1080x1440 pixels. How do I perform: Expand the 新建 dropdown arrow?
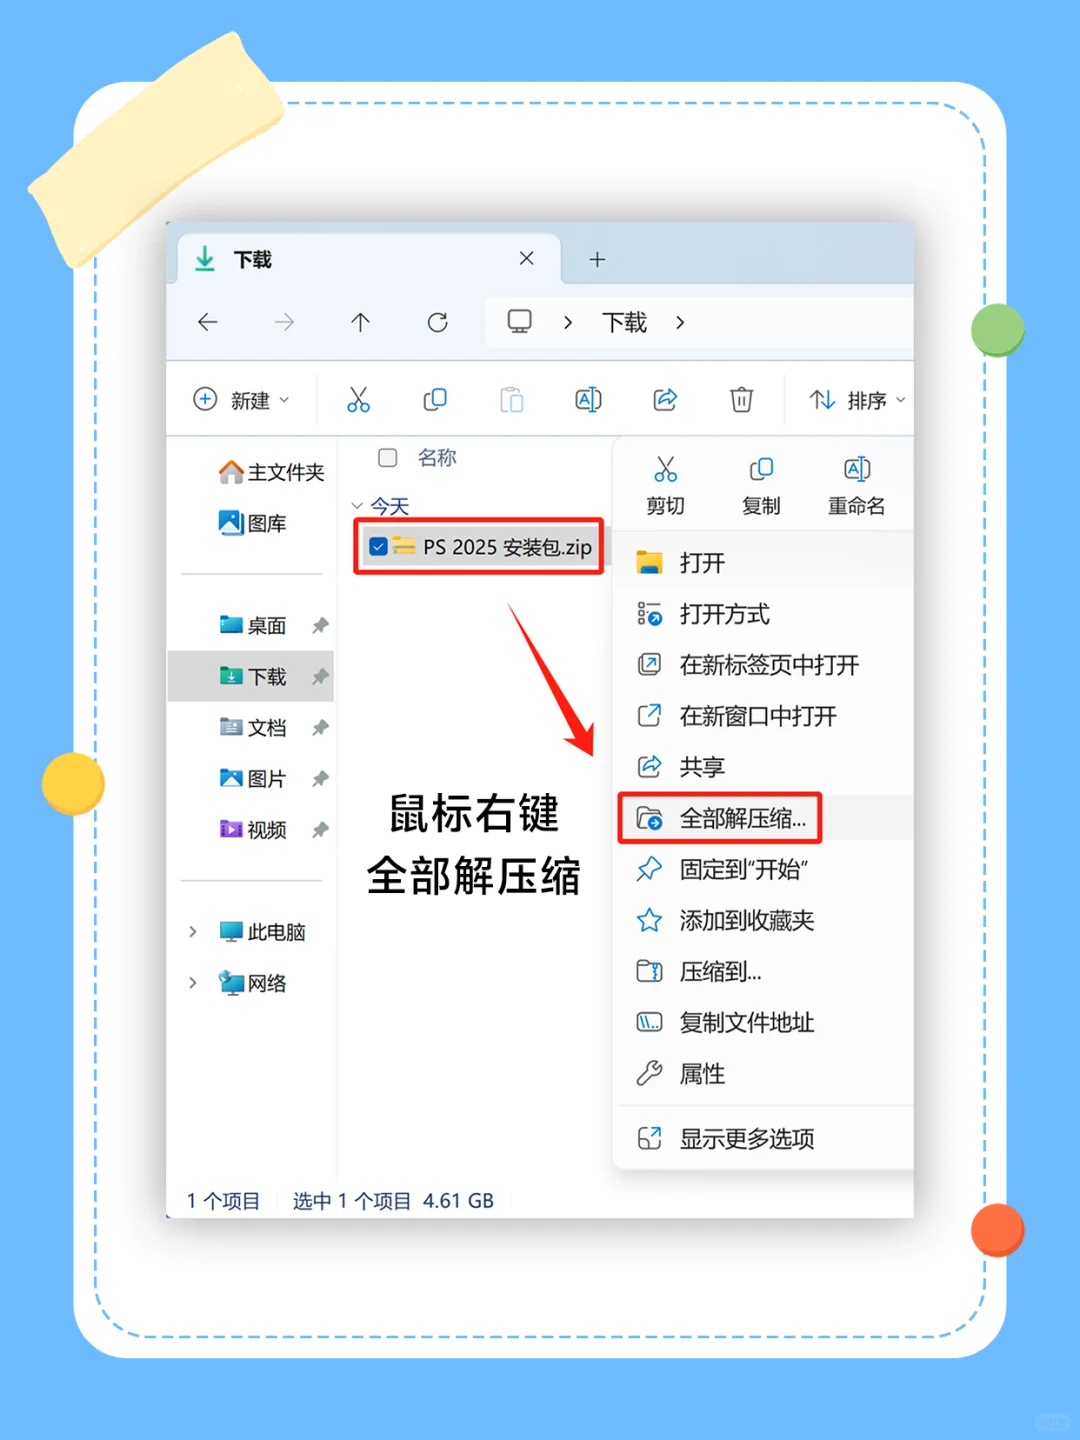[285, 400]
